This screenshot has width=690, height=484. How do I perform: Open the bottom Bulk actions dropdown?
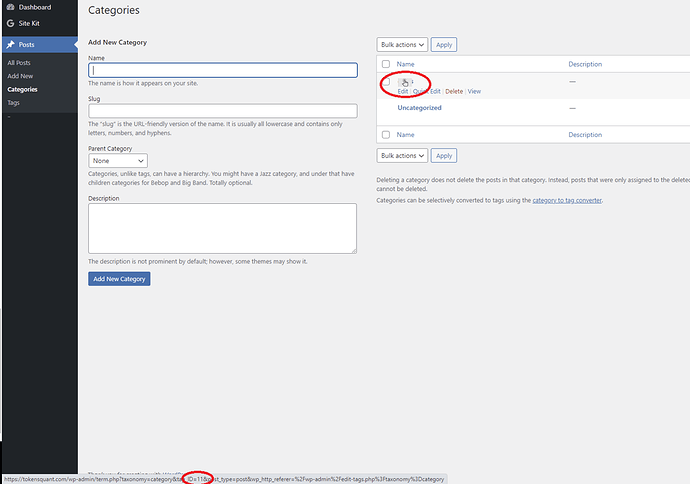403,155
